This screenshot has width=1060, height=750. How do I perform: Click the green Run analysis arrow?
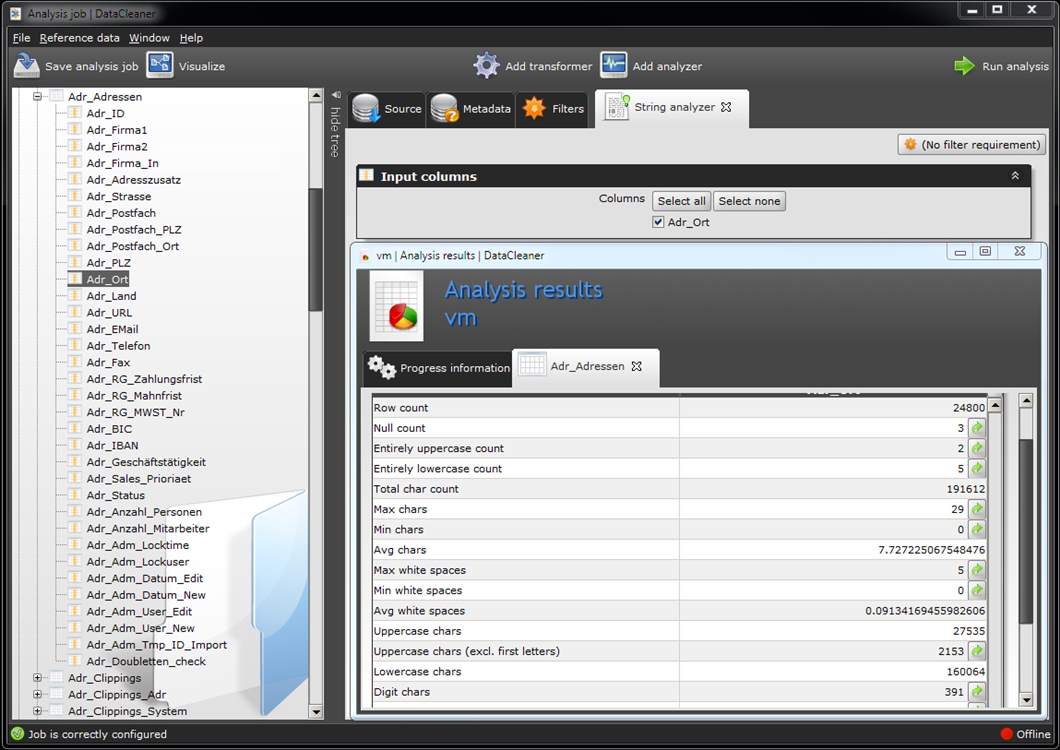coord(964,66)
